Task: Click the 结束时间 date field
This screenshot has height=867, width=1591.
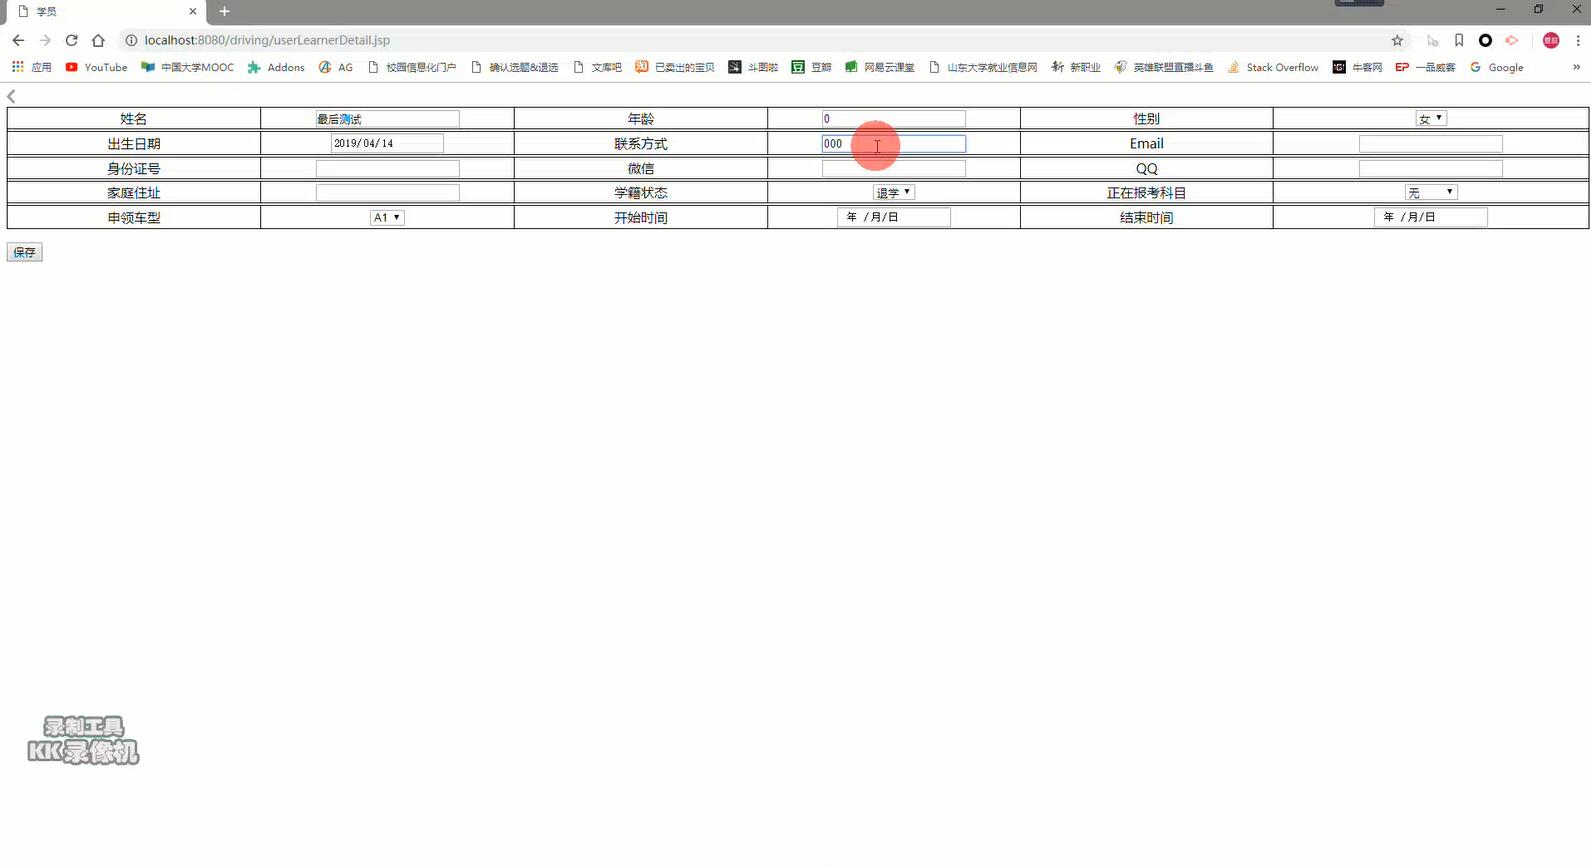Action: coord(1431,217)
